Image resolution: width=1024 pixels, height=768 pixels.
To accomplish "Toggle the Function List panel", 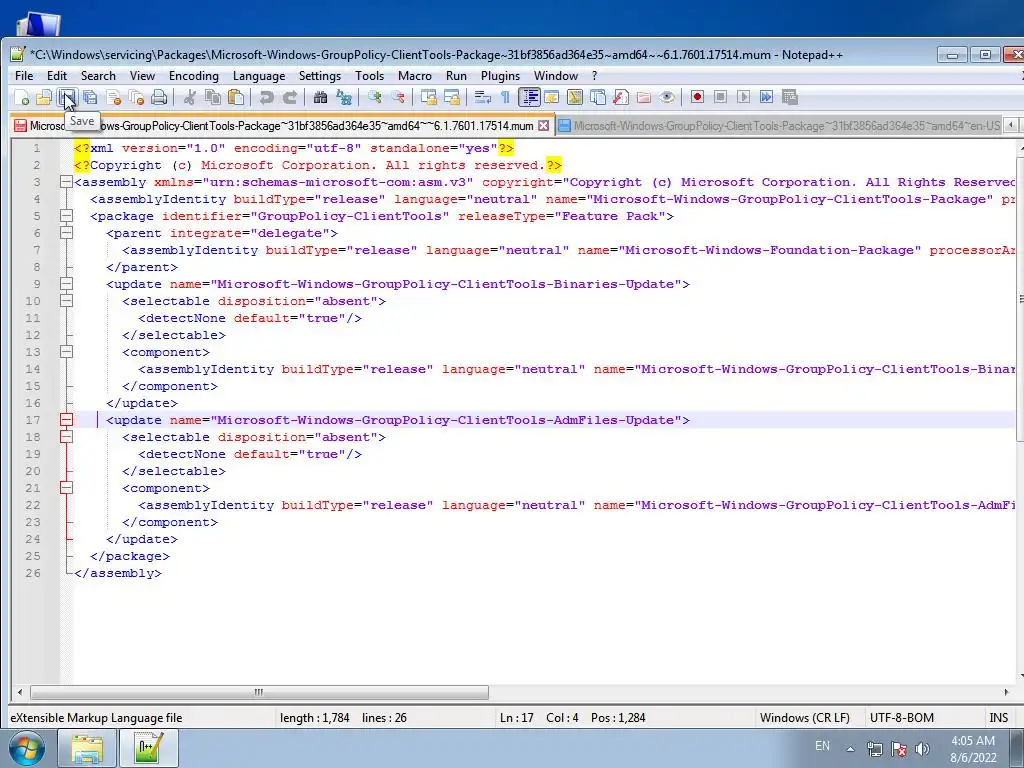I will [620, 97].
